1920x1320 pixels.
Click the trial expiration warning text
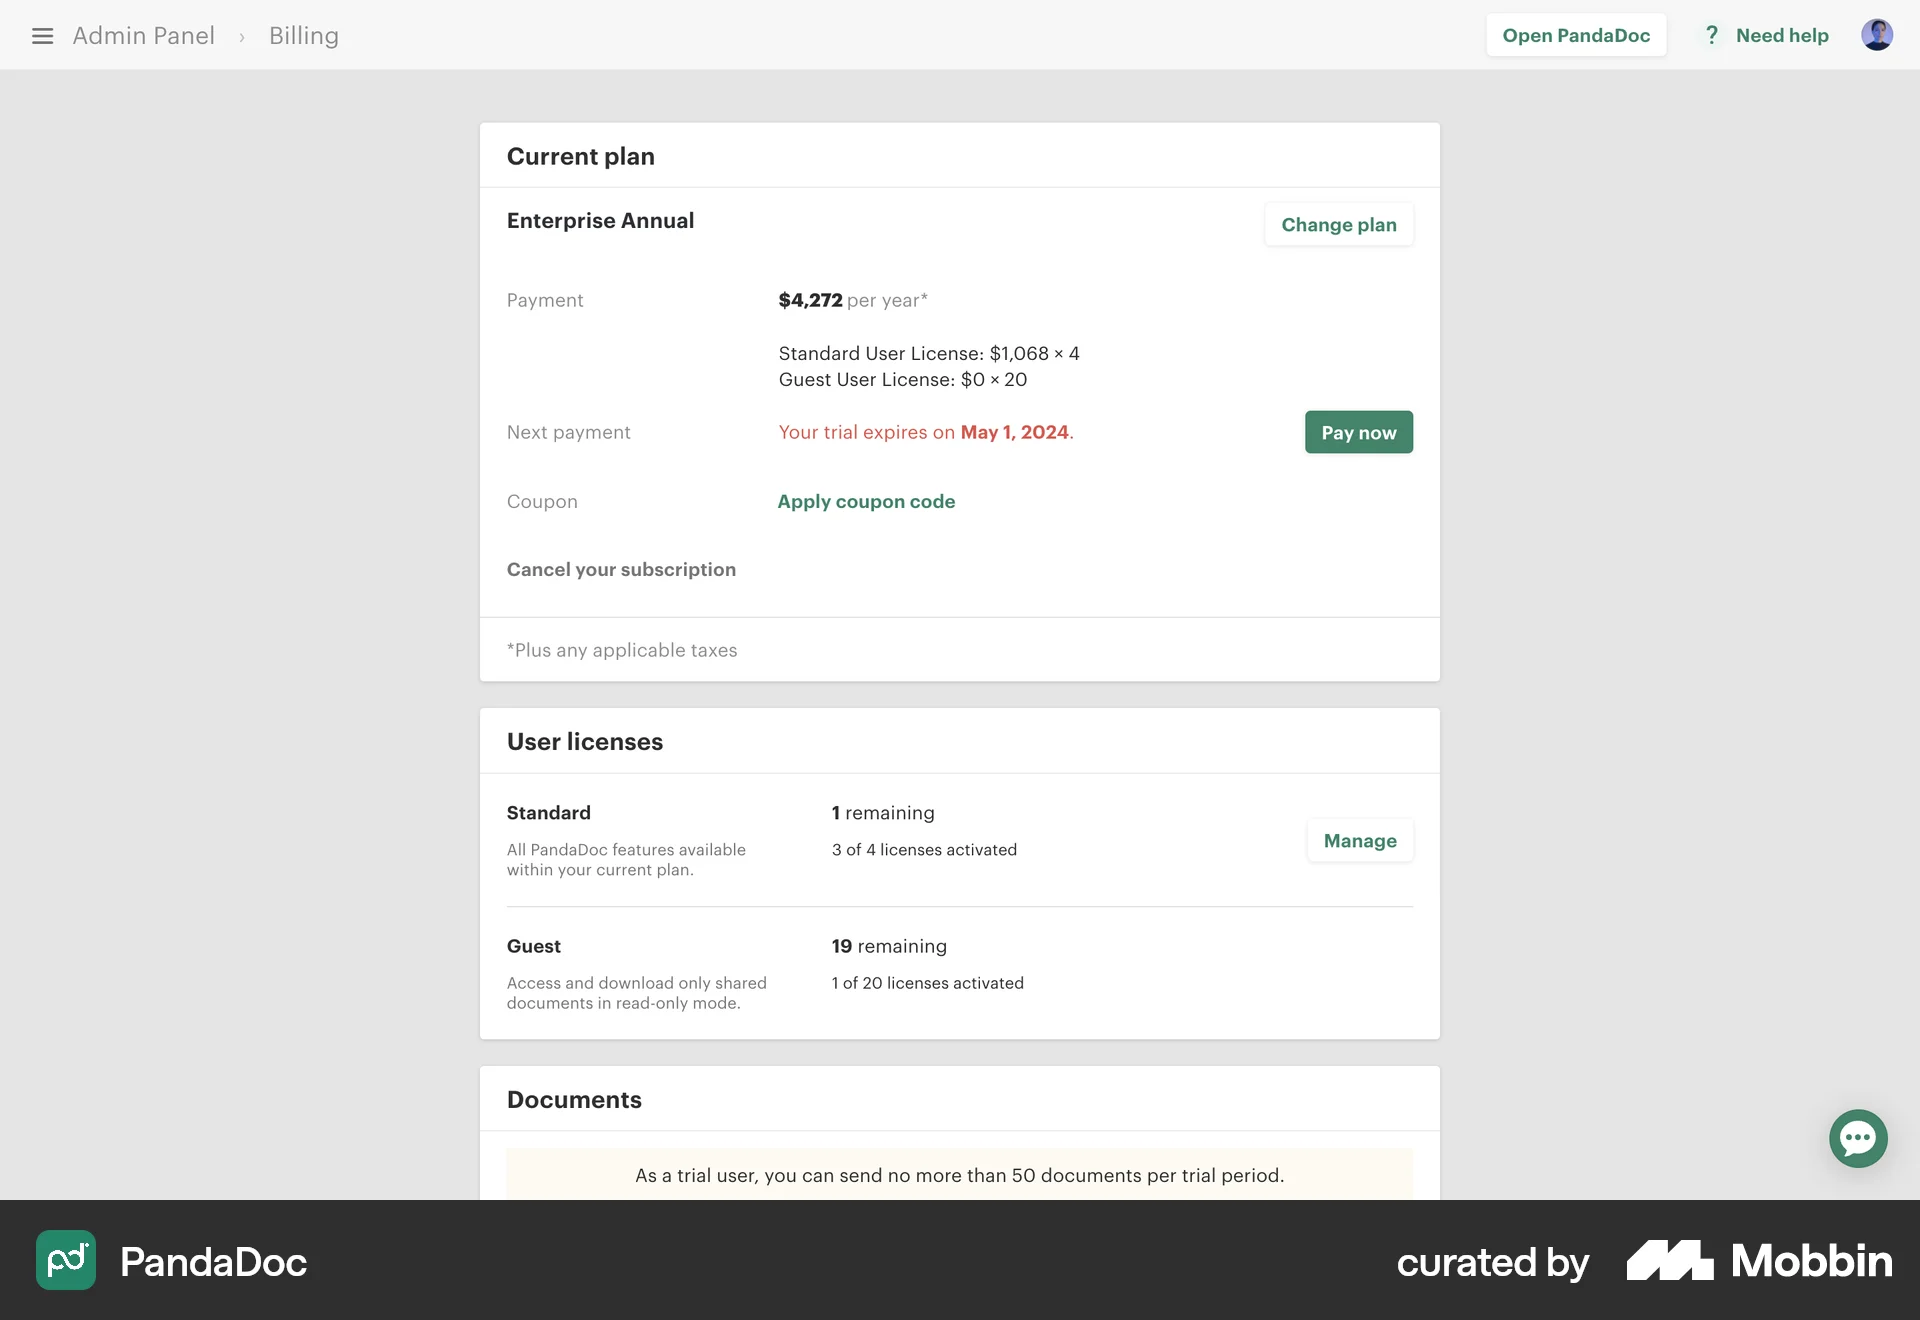[x=925, y=432]
